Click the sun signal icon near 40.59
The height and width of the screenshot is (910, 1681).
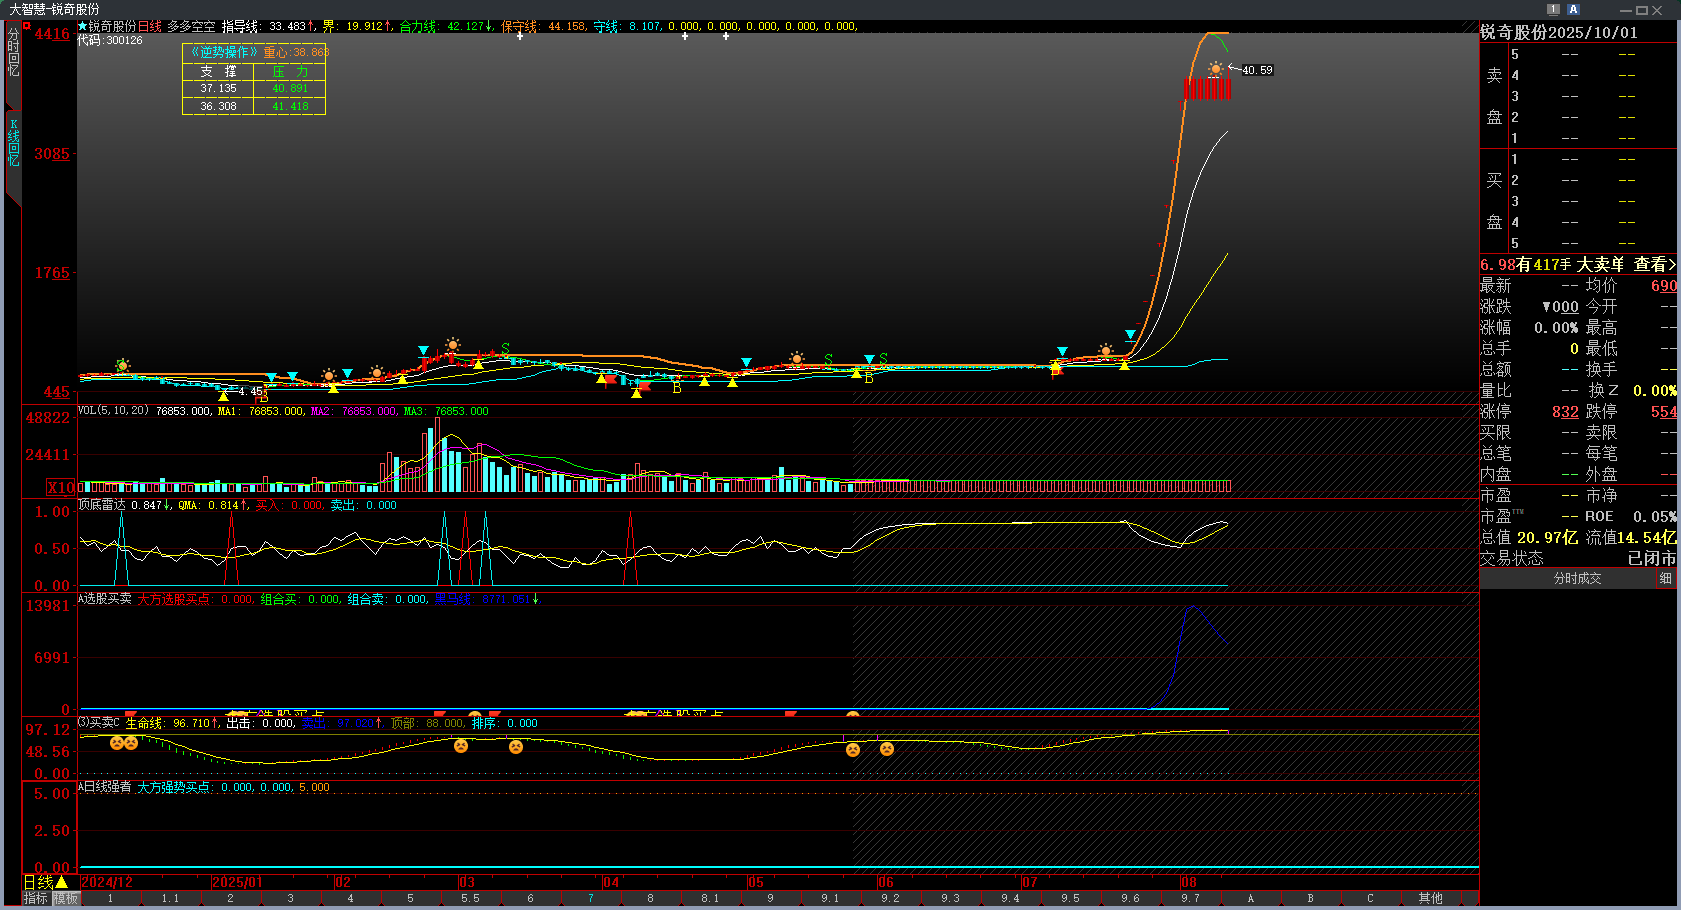tap(1215, 69)
